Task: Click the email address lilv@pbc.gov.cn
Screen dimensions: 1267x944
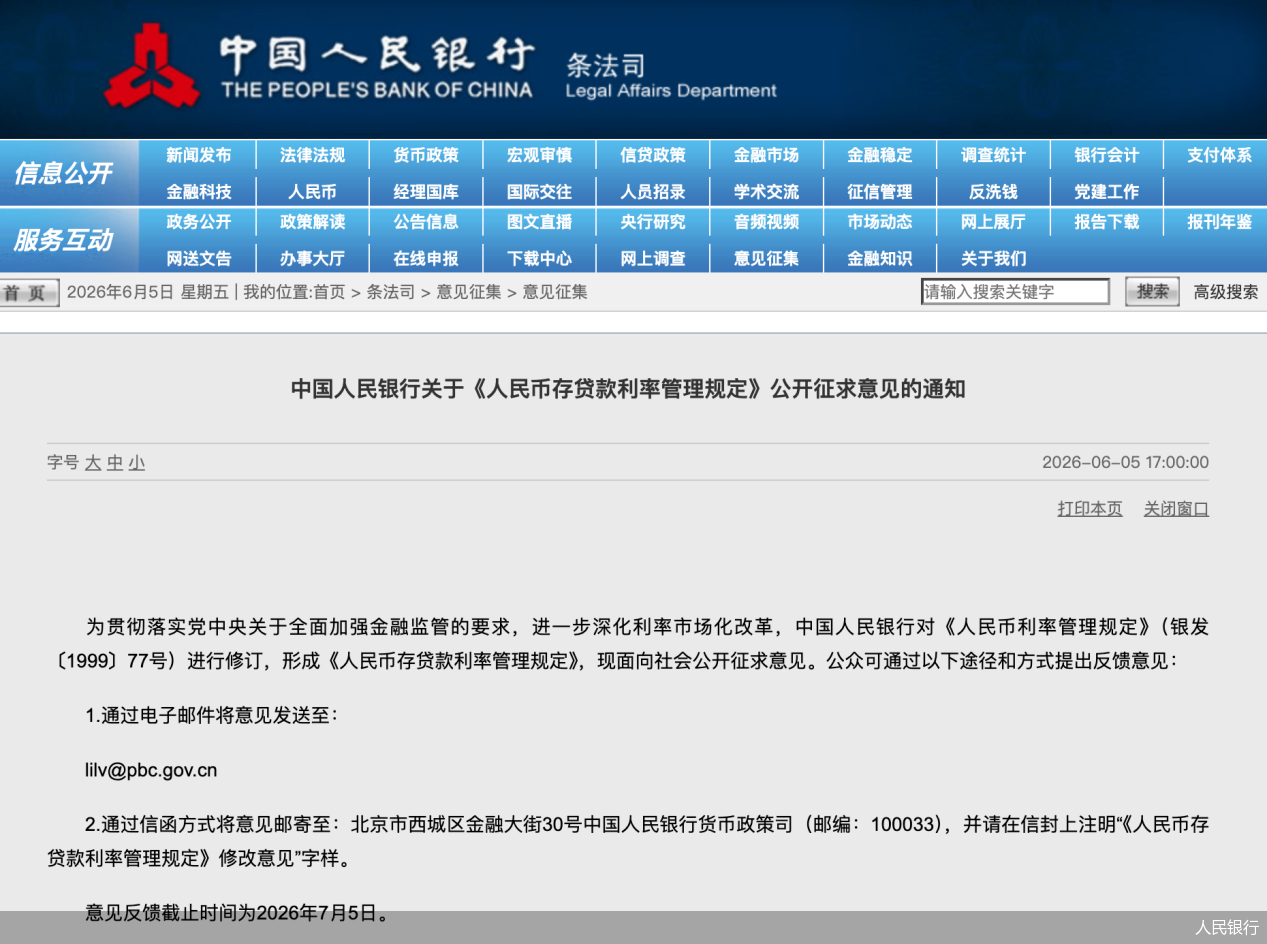Action: [151, 770]
